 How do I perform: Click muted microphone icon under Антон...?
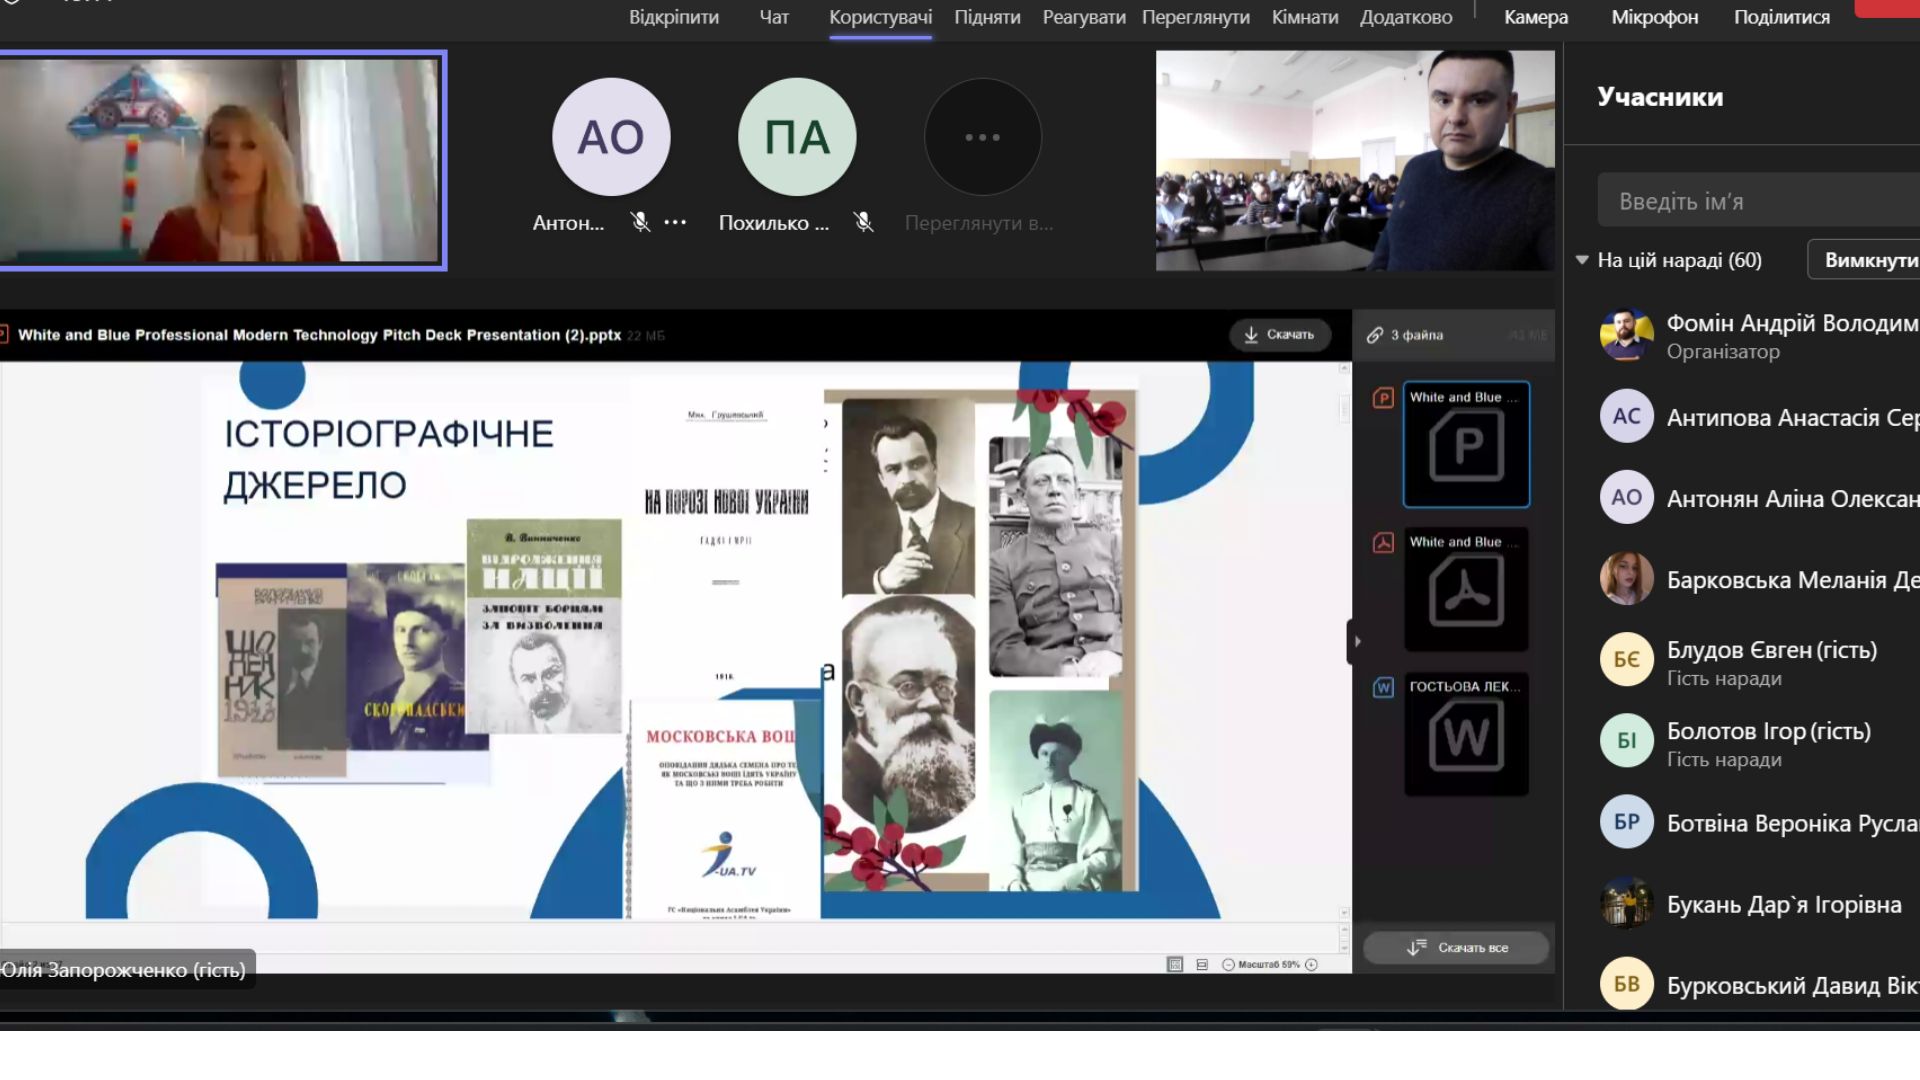pyautogui.click(x=640, y=222)
